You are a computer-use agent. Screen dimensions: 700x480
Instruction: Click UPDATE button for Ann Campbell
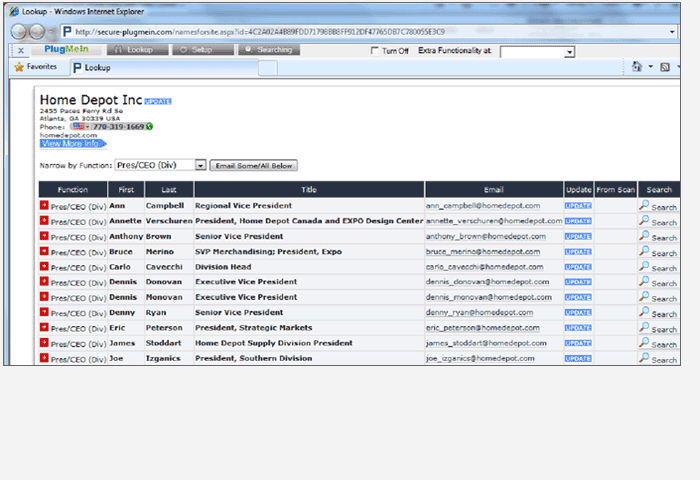[x=578, y=206]
